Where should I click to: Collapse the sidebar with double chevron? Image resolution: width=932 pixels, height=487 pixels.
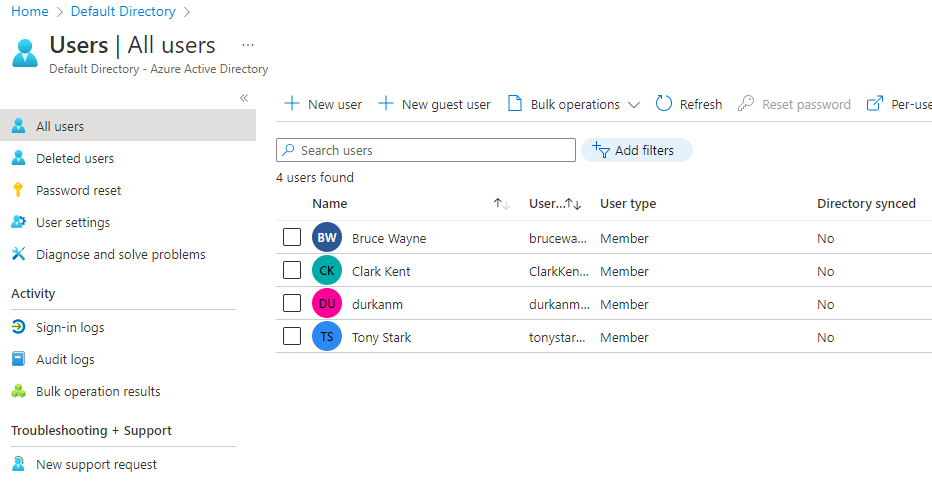(244, 97)
